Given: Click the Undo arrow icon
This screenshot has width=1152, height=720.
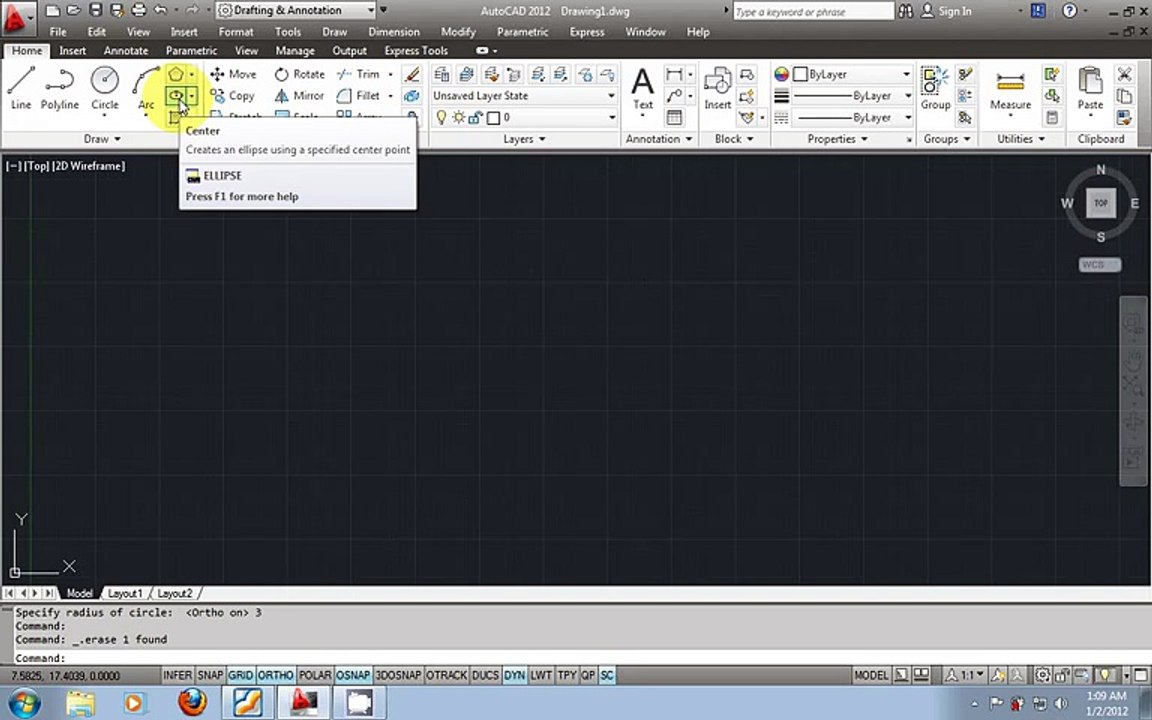Looking at the screenshot, I should [x=160, y=10].
